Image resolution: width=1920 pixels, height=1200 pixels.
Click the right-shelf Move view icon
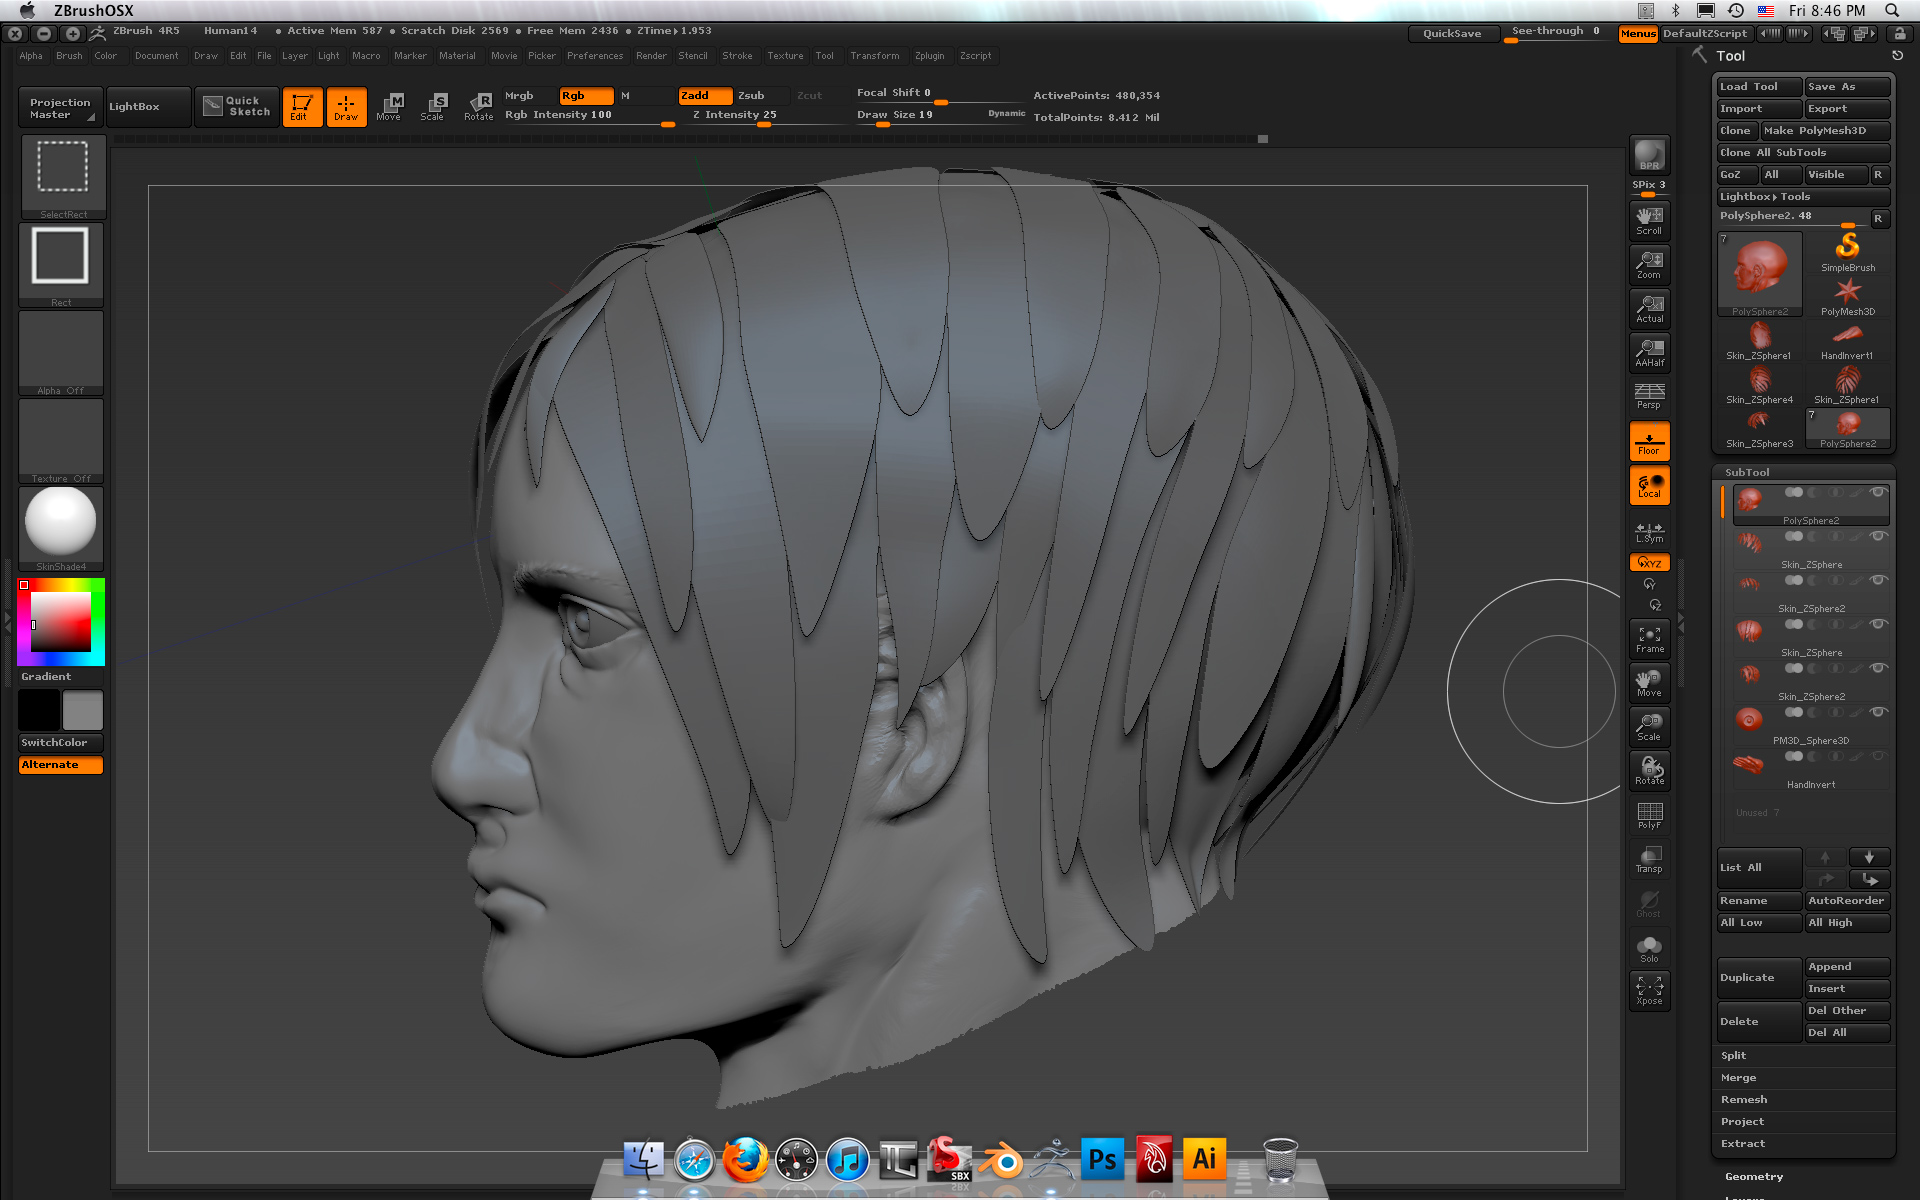pyautogui.click(x=1649, y=683)
